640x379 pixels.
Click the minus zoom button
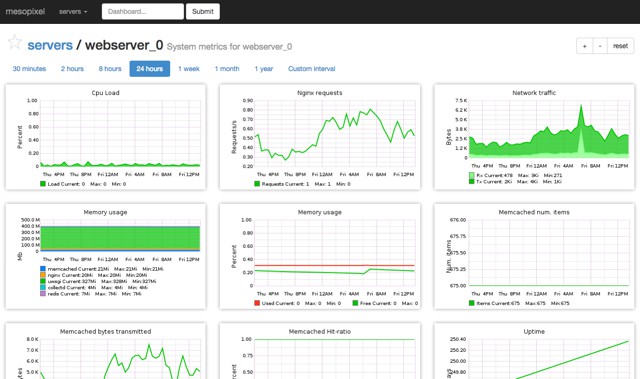click(x=600, y=46)
